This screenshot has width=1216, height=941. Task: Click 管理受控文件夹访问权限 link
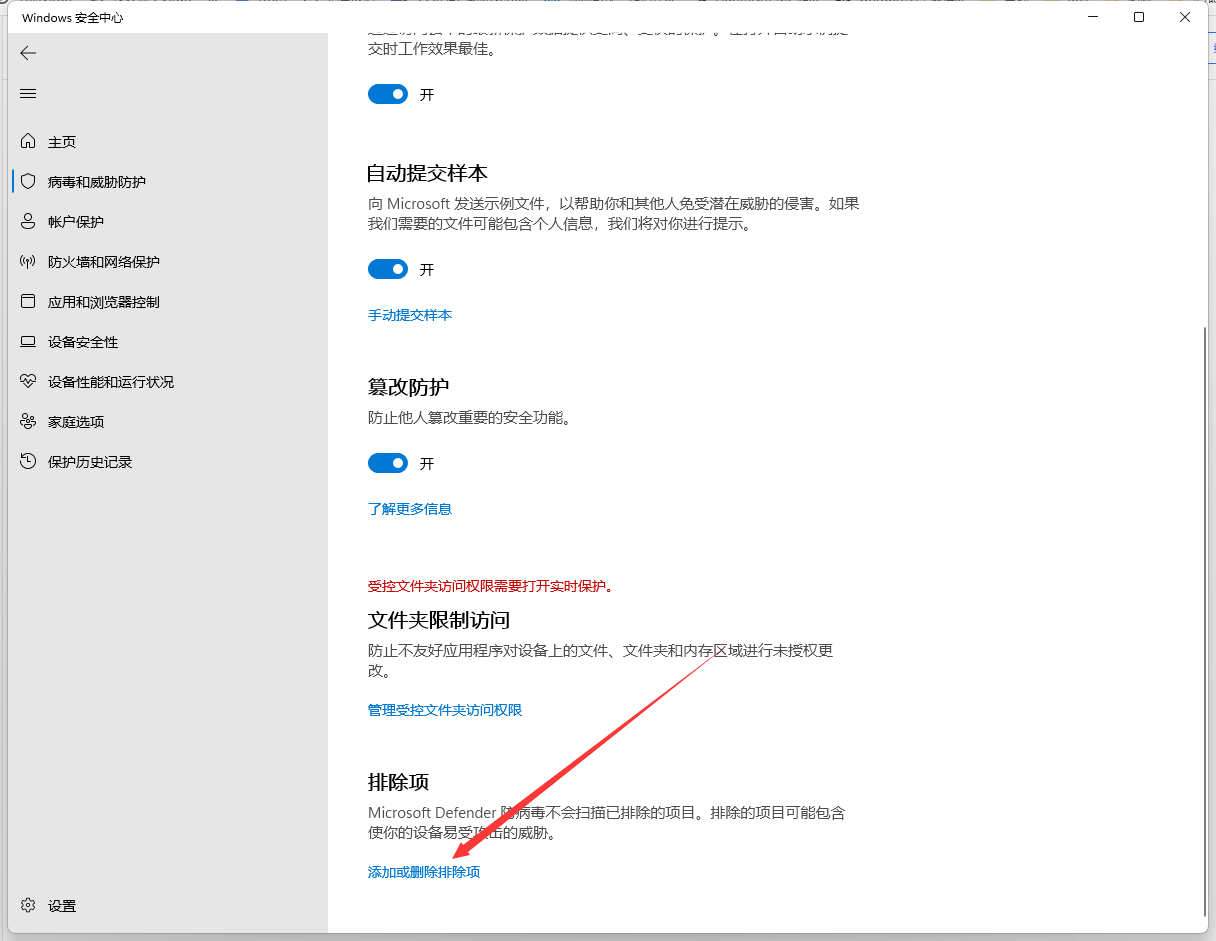click(445, 710)
